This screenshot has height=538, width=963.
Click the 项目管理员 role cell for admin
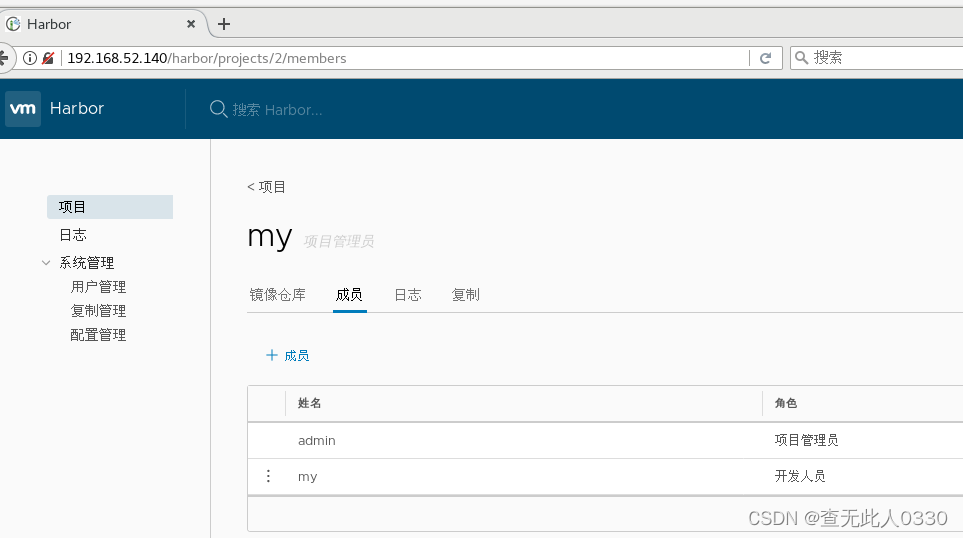pos(806,440)
